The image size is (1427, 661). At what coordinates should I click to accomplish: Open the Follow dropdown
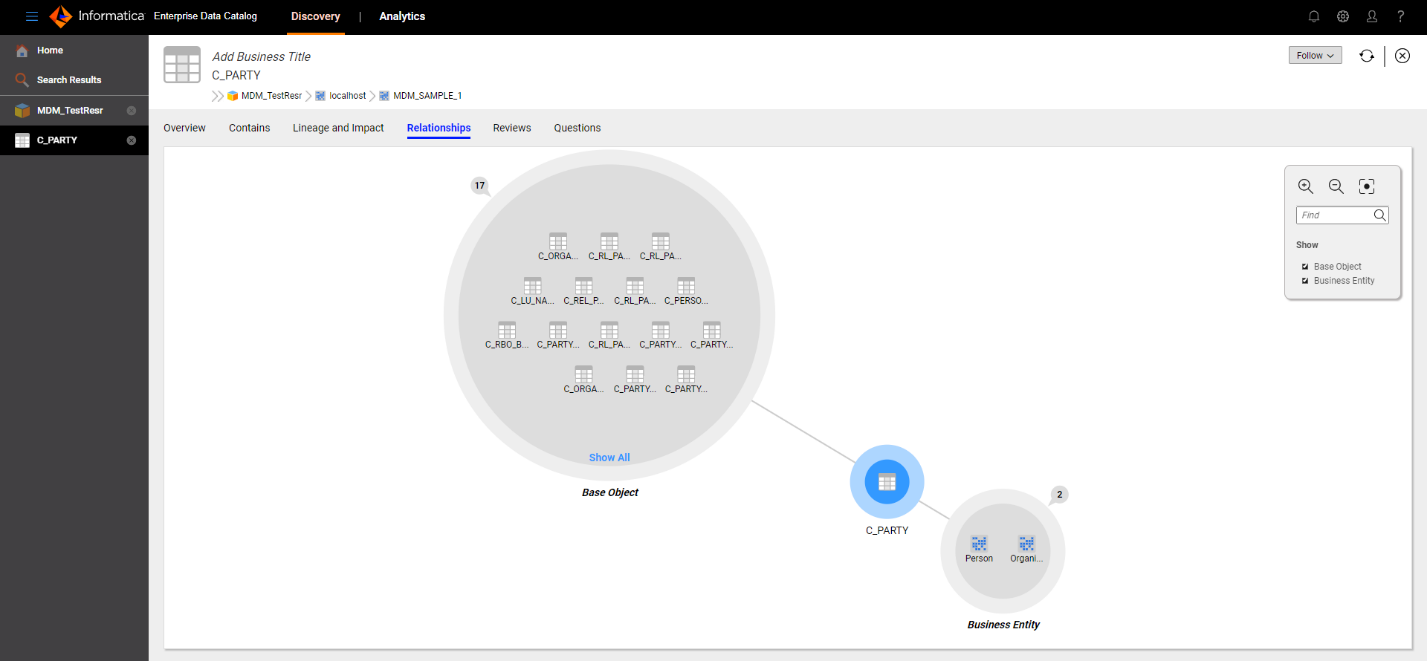tap(1315, 56)
